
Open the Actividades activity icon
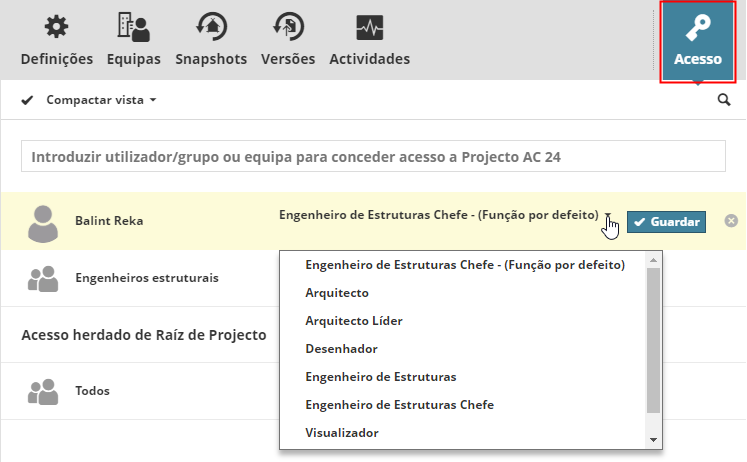point(369,28)
